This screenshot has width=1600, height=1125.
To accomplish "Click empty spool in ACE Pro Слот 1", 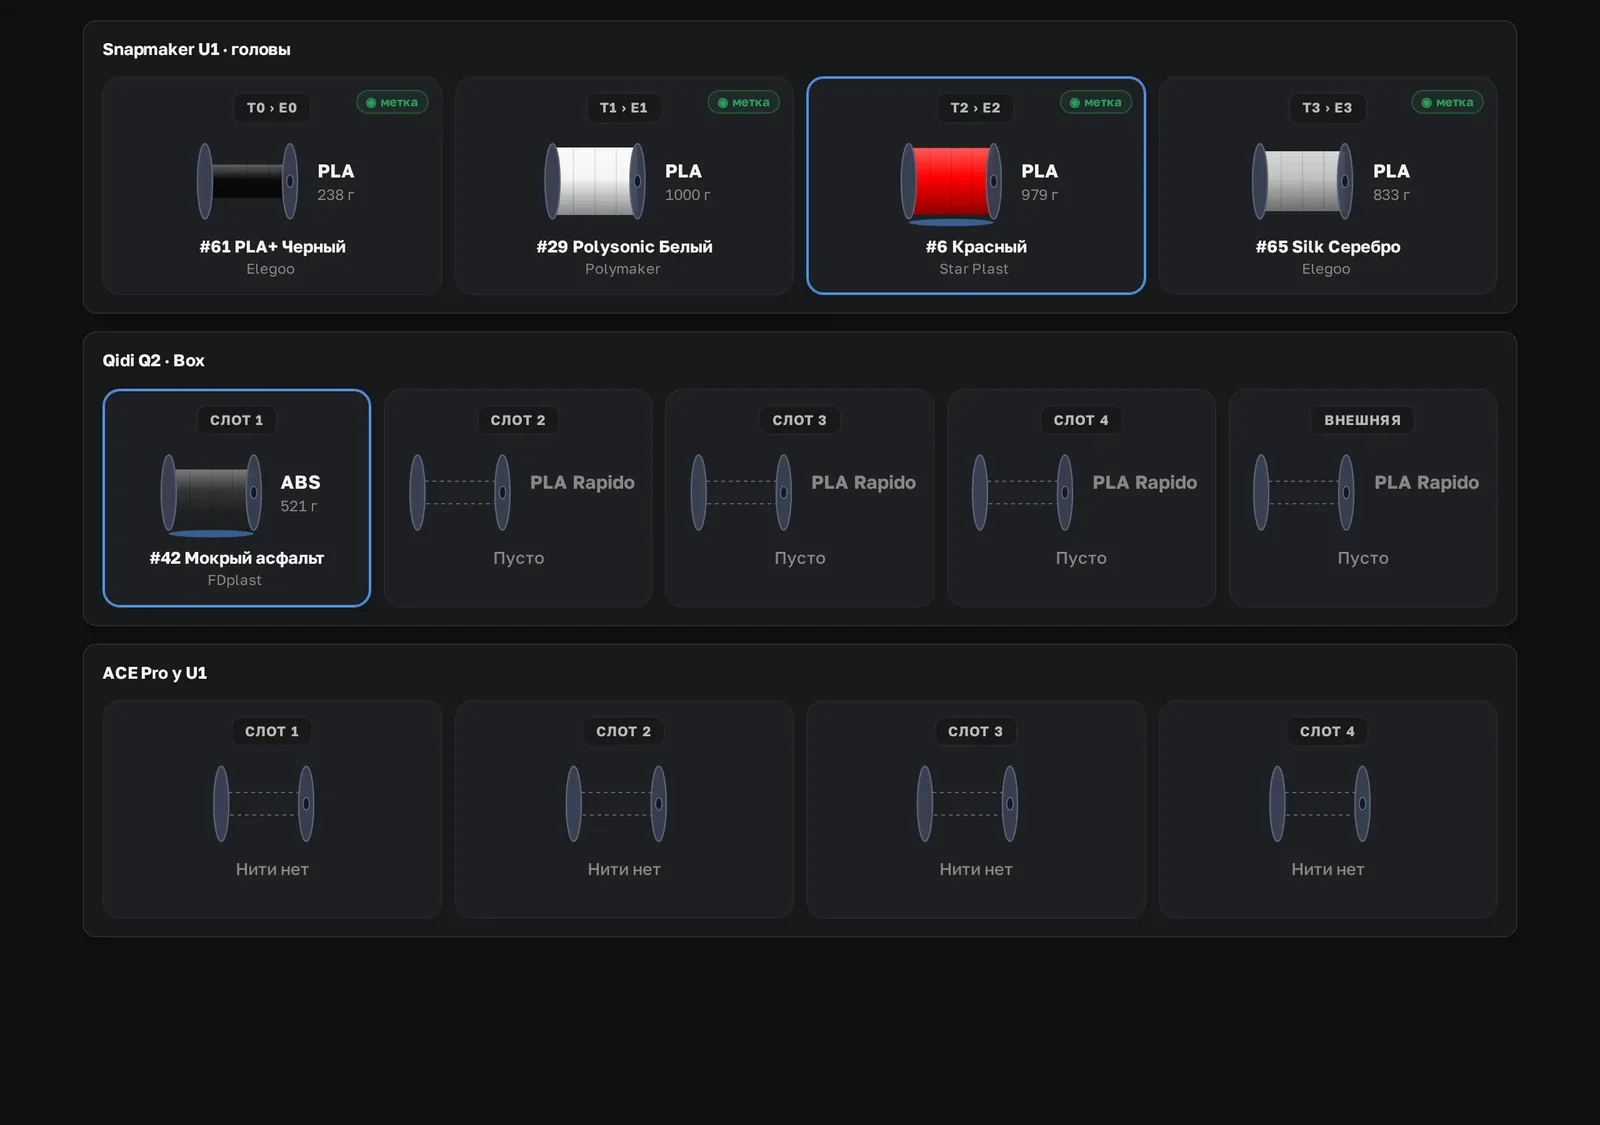I will 264,803.
